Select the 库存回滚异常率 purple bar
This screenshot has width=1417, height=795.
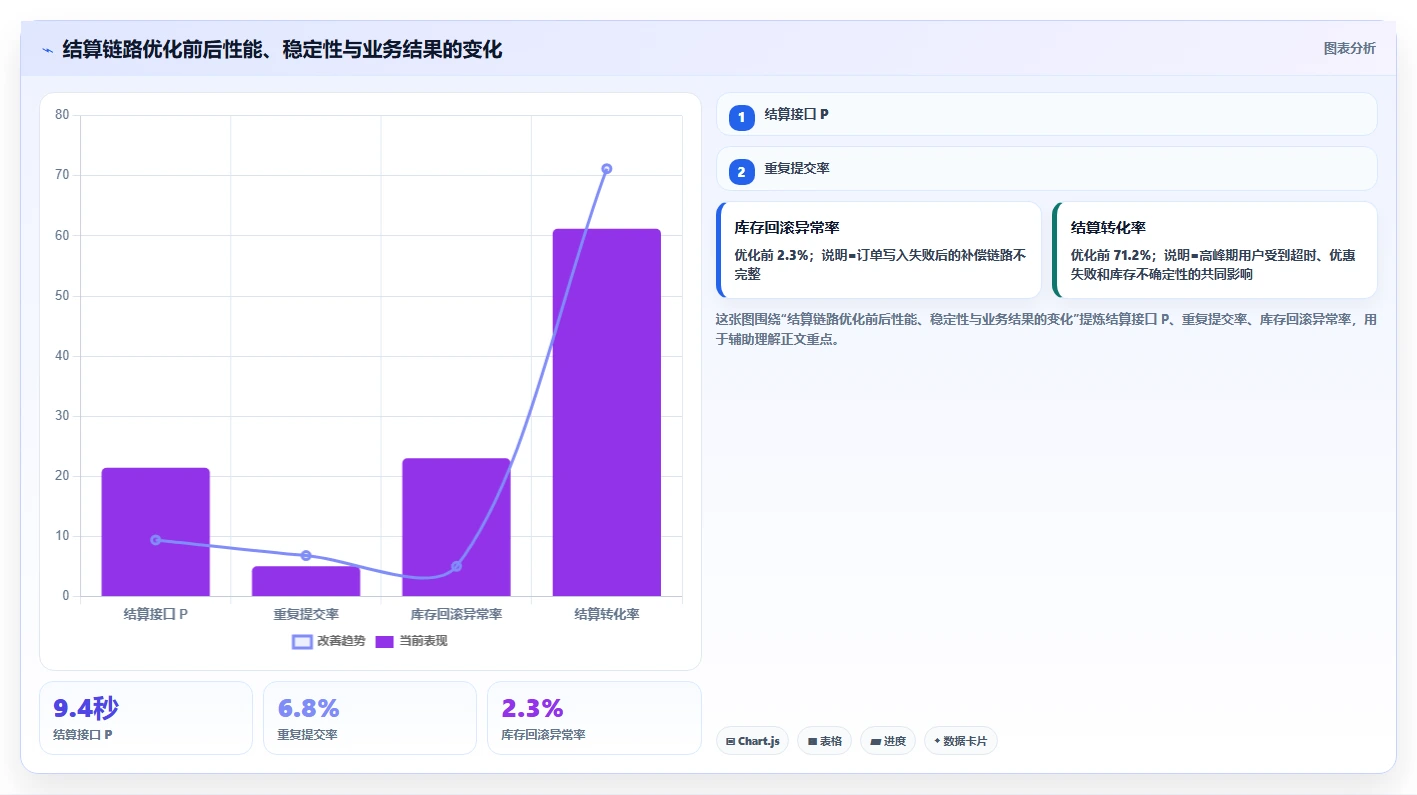click(456, 527)
